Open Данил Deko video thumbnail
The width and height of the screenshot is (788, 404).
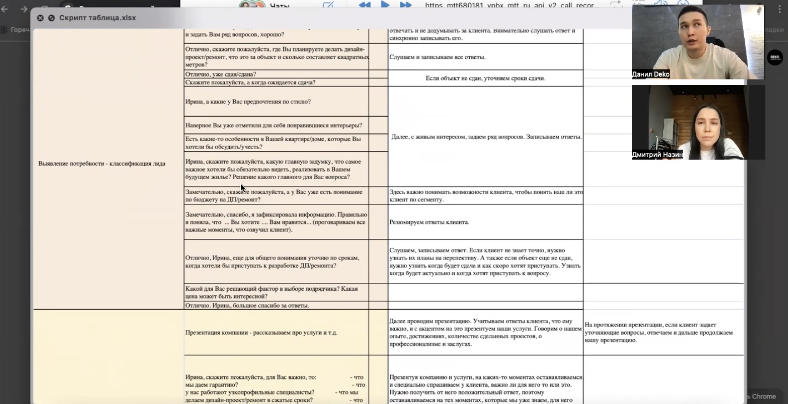pyautogui.click(x=698, y=42)
